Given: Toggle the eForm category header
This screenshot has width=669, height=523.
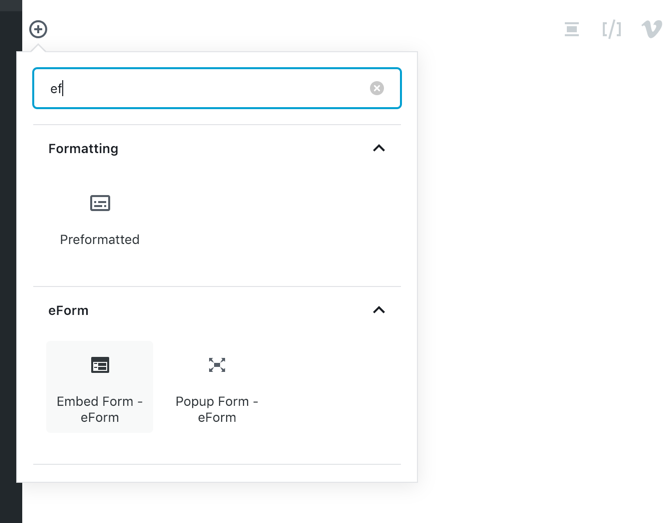Looking at the screenshot, I should (217, 310).
